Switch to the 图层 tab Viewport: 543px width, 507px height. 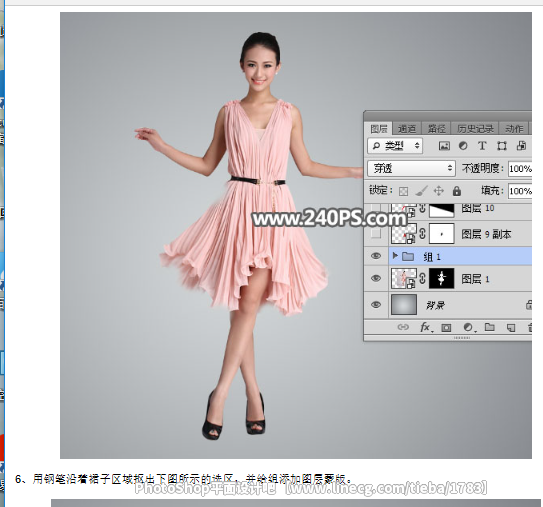pos(379,129)
